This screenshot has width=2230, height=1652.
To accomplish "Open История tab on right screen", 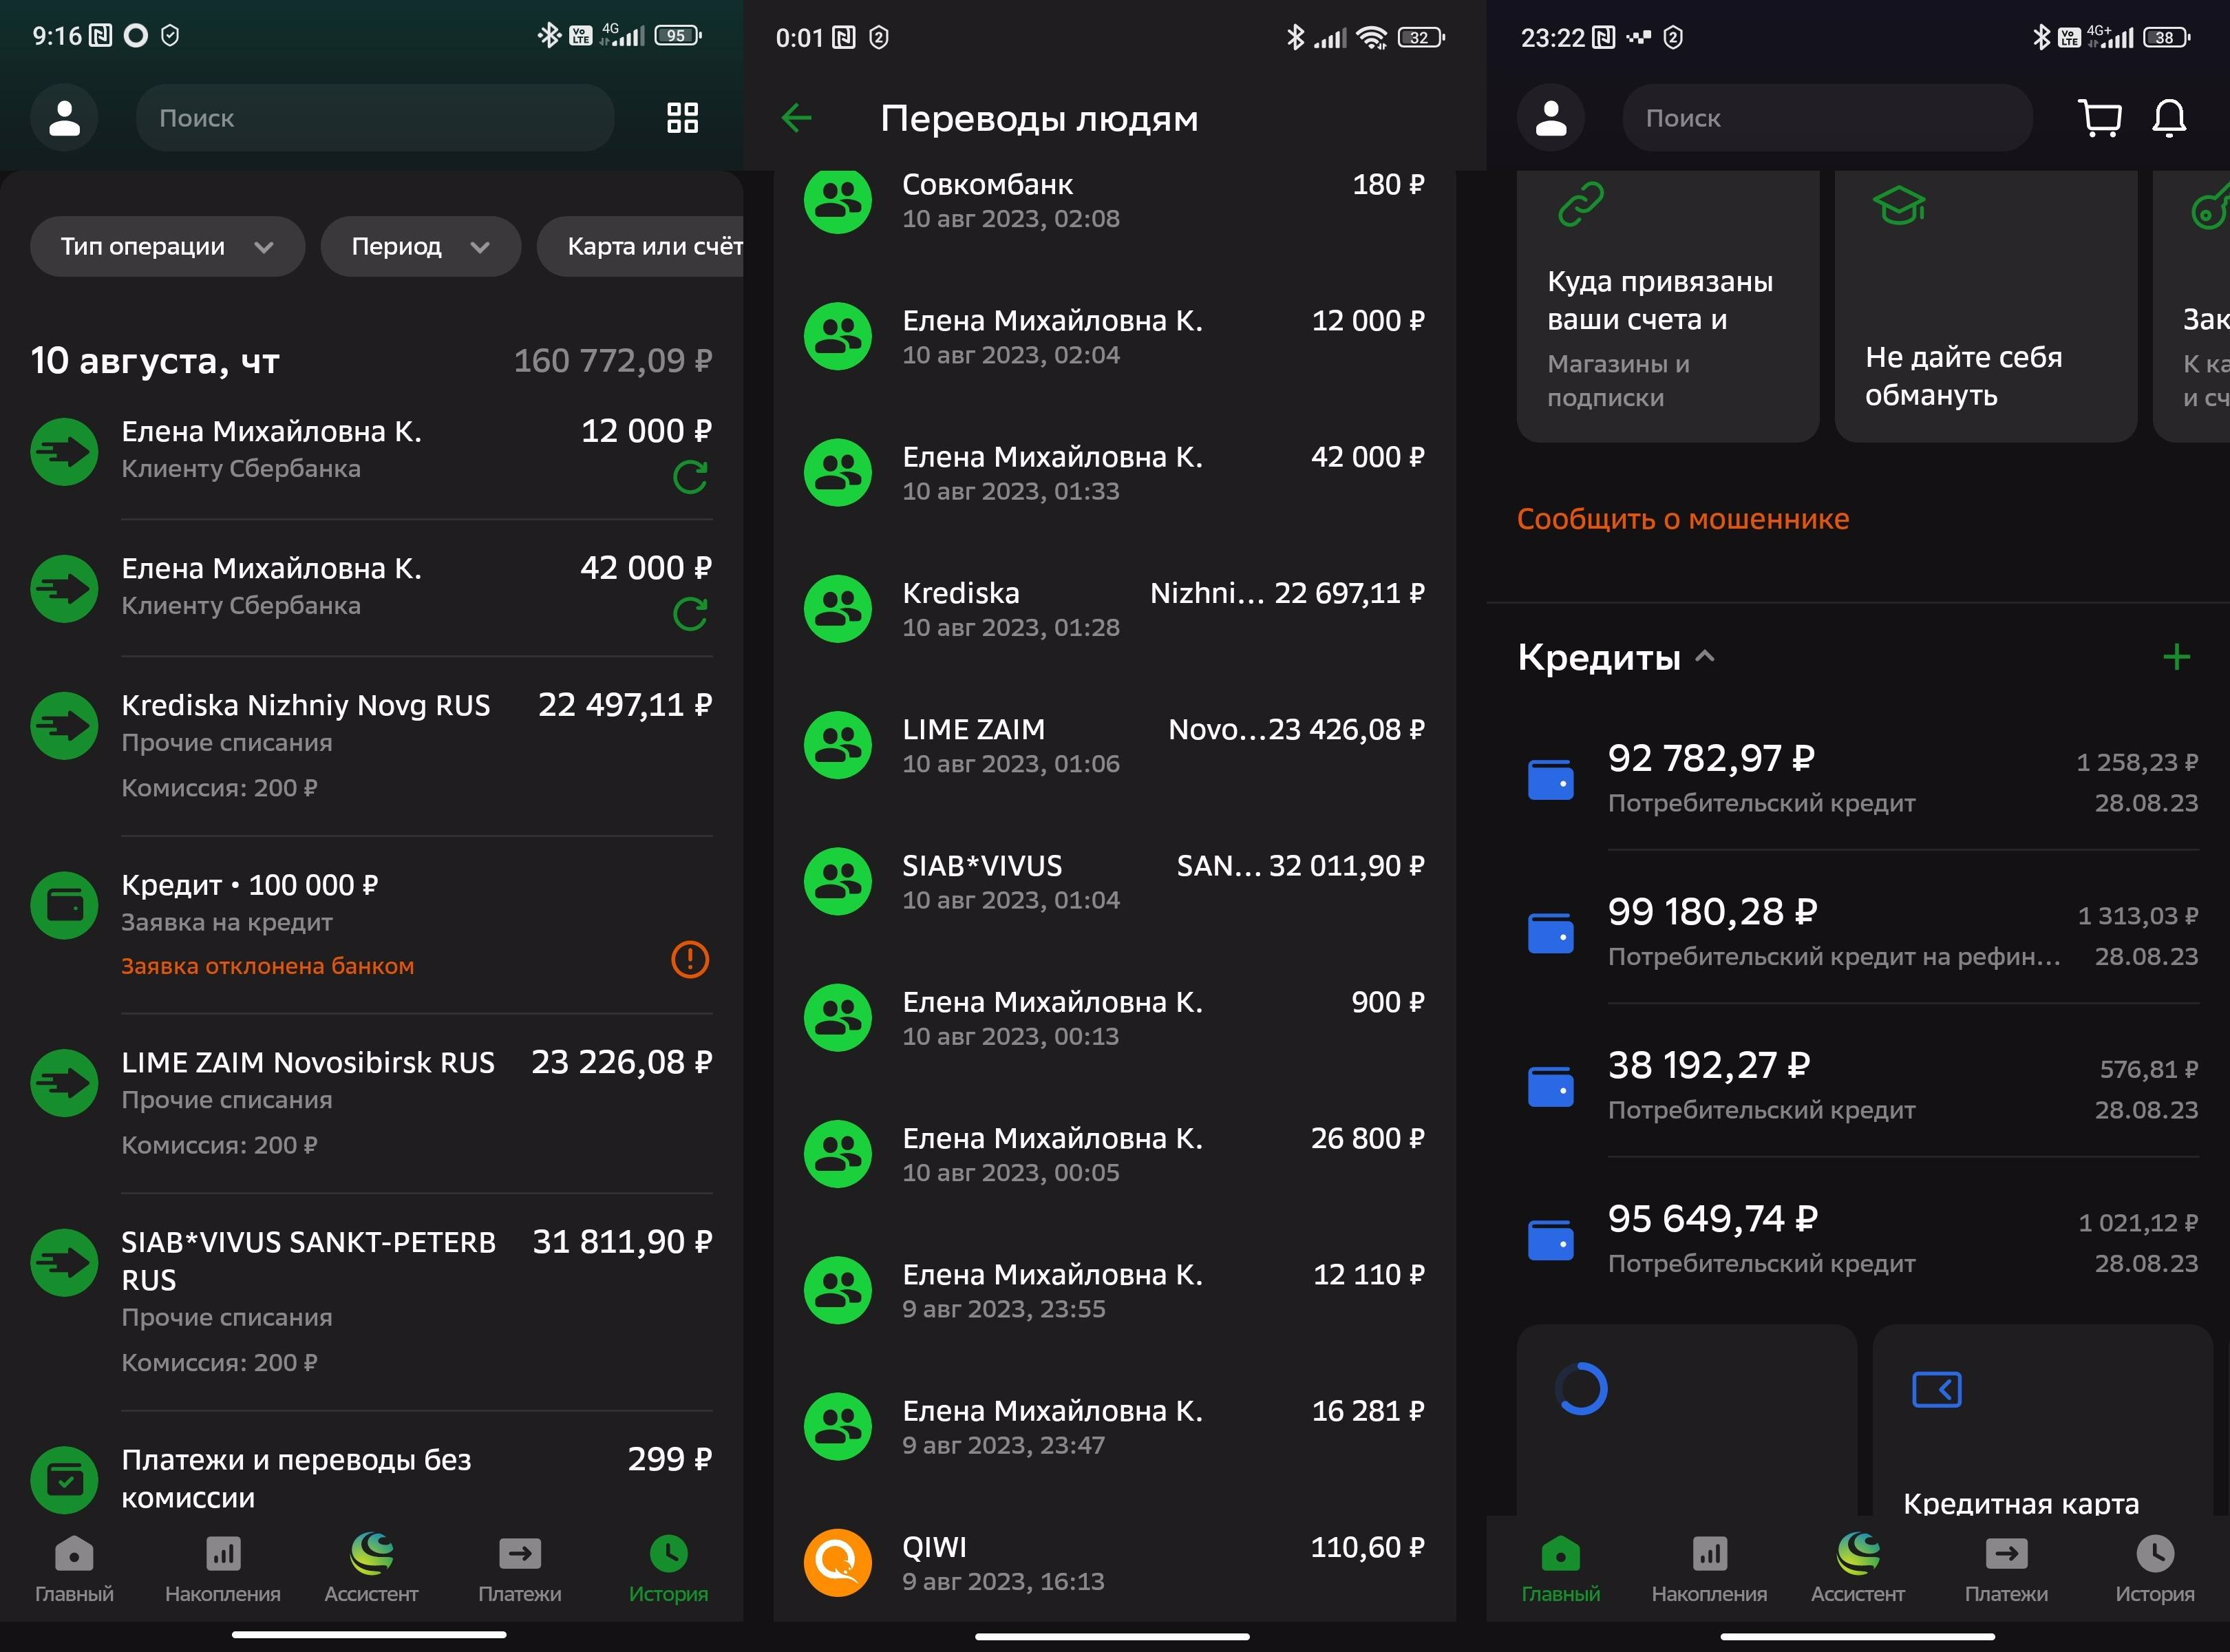I will [x=2155, y=1570].
